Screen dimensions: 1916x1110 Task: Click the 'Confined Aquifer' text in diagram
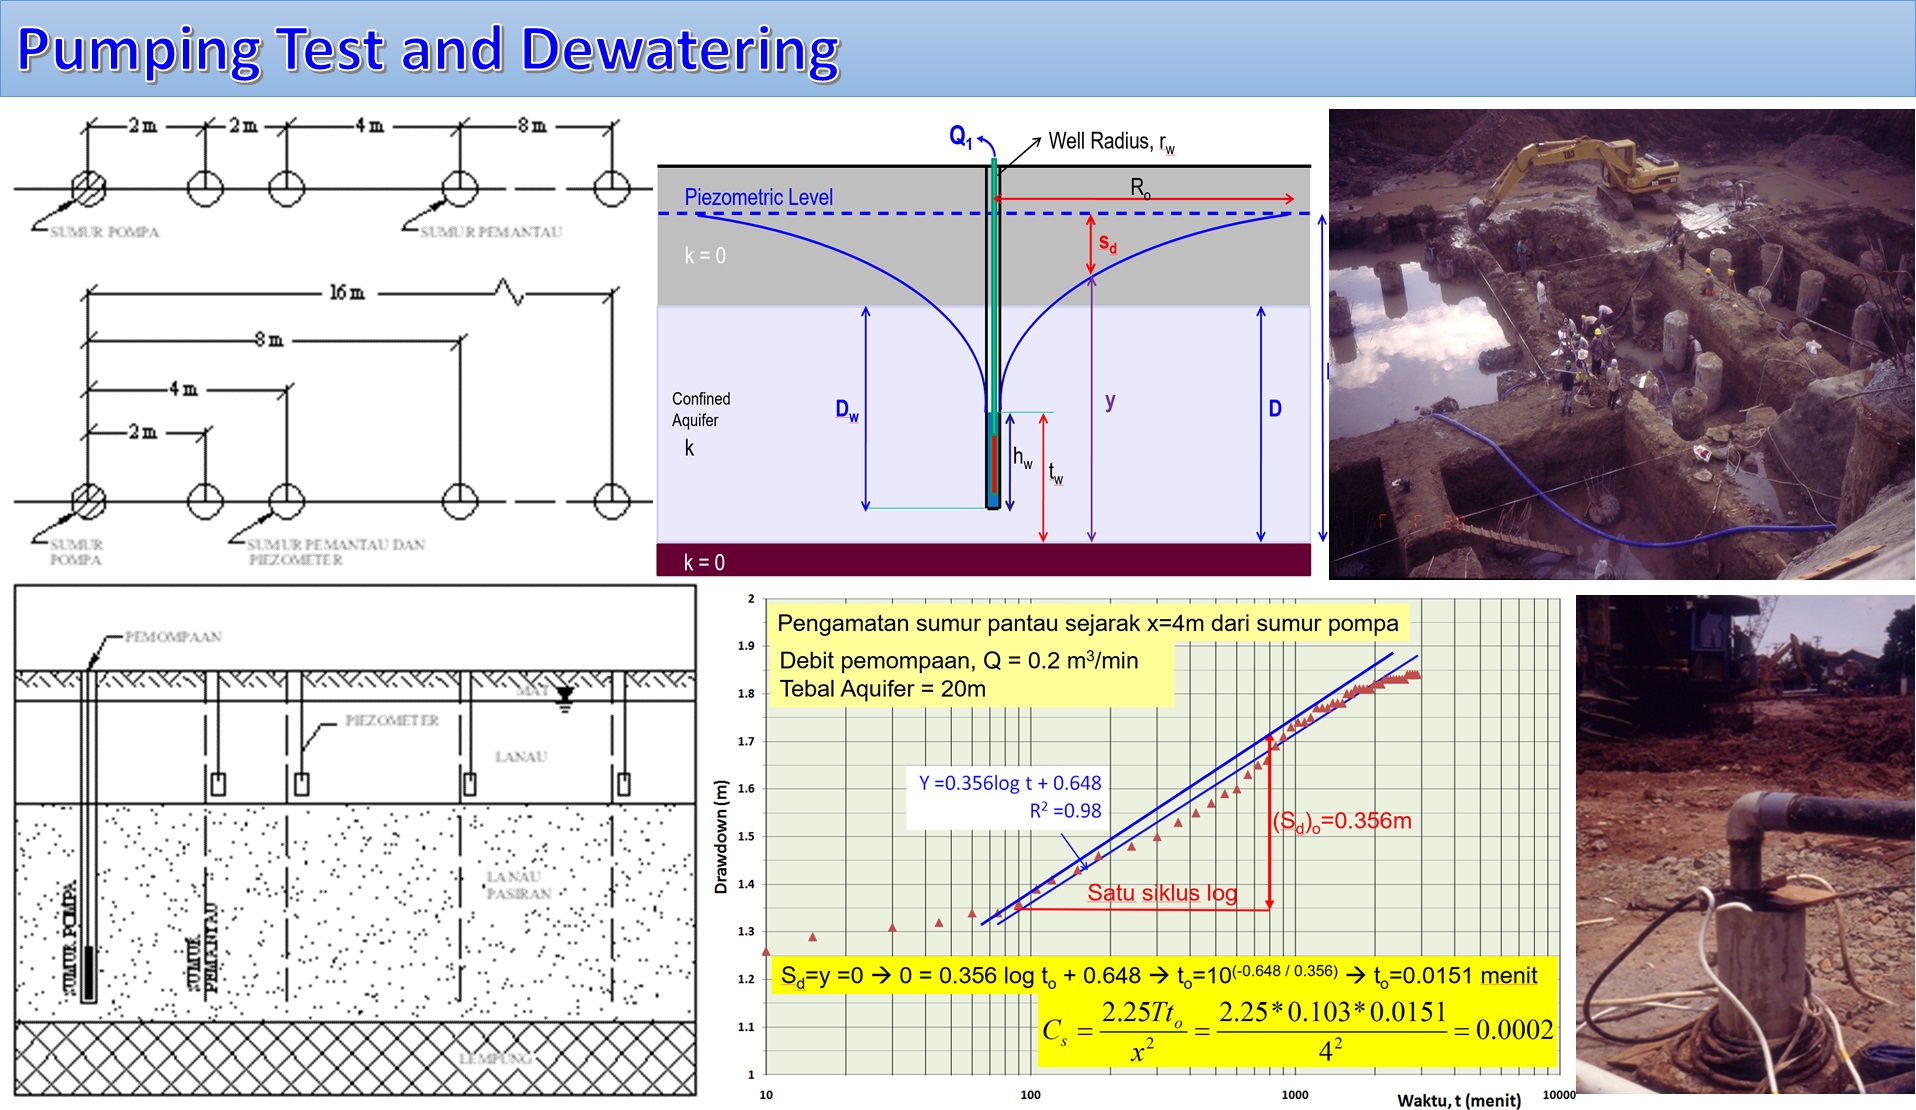click(x=700, y=410)
